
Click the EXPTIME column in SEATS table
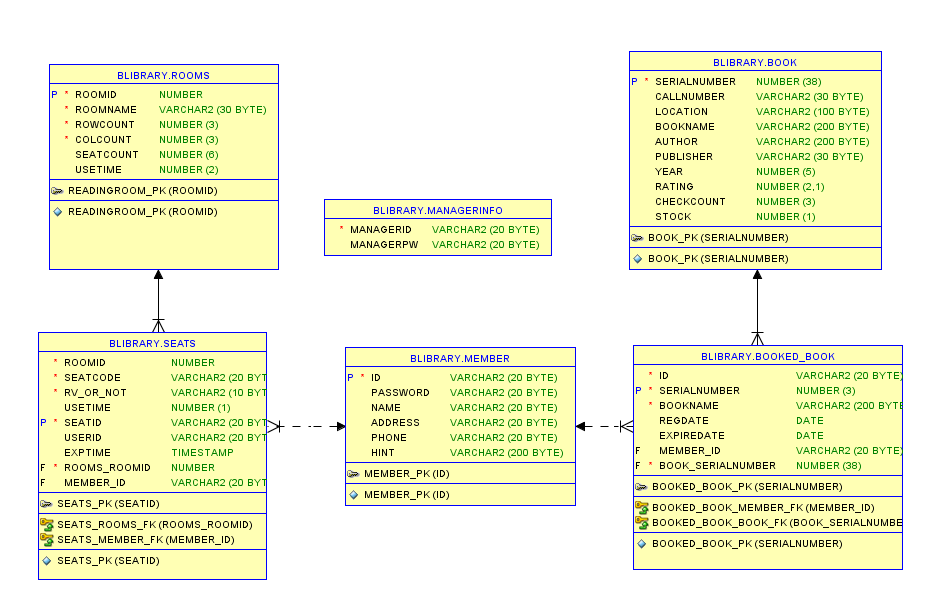[x=88, y=453]
